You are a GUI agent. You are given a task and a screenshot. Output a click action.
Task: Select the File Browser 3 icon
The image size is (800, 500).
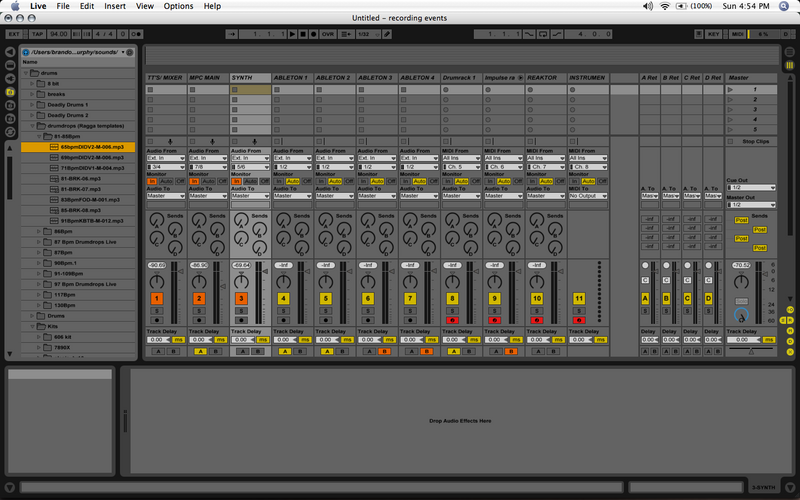click(10, 118)
